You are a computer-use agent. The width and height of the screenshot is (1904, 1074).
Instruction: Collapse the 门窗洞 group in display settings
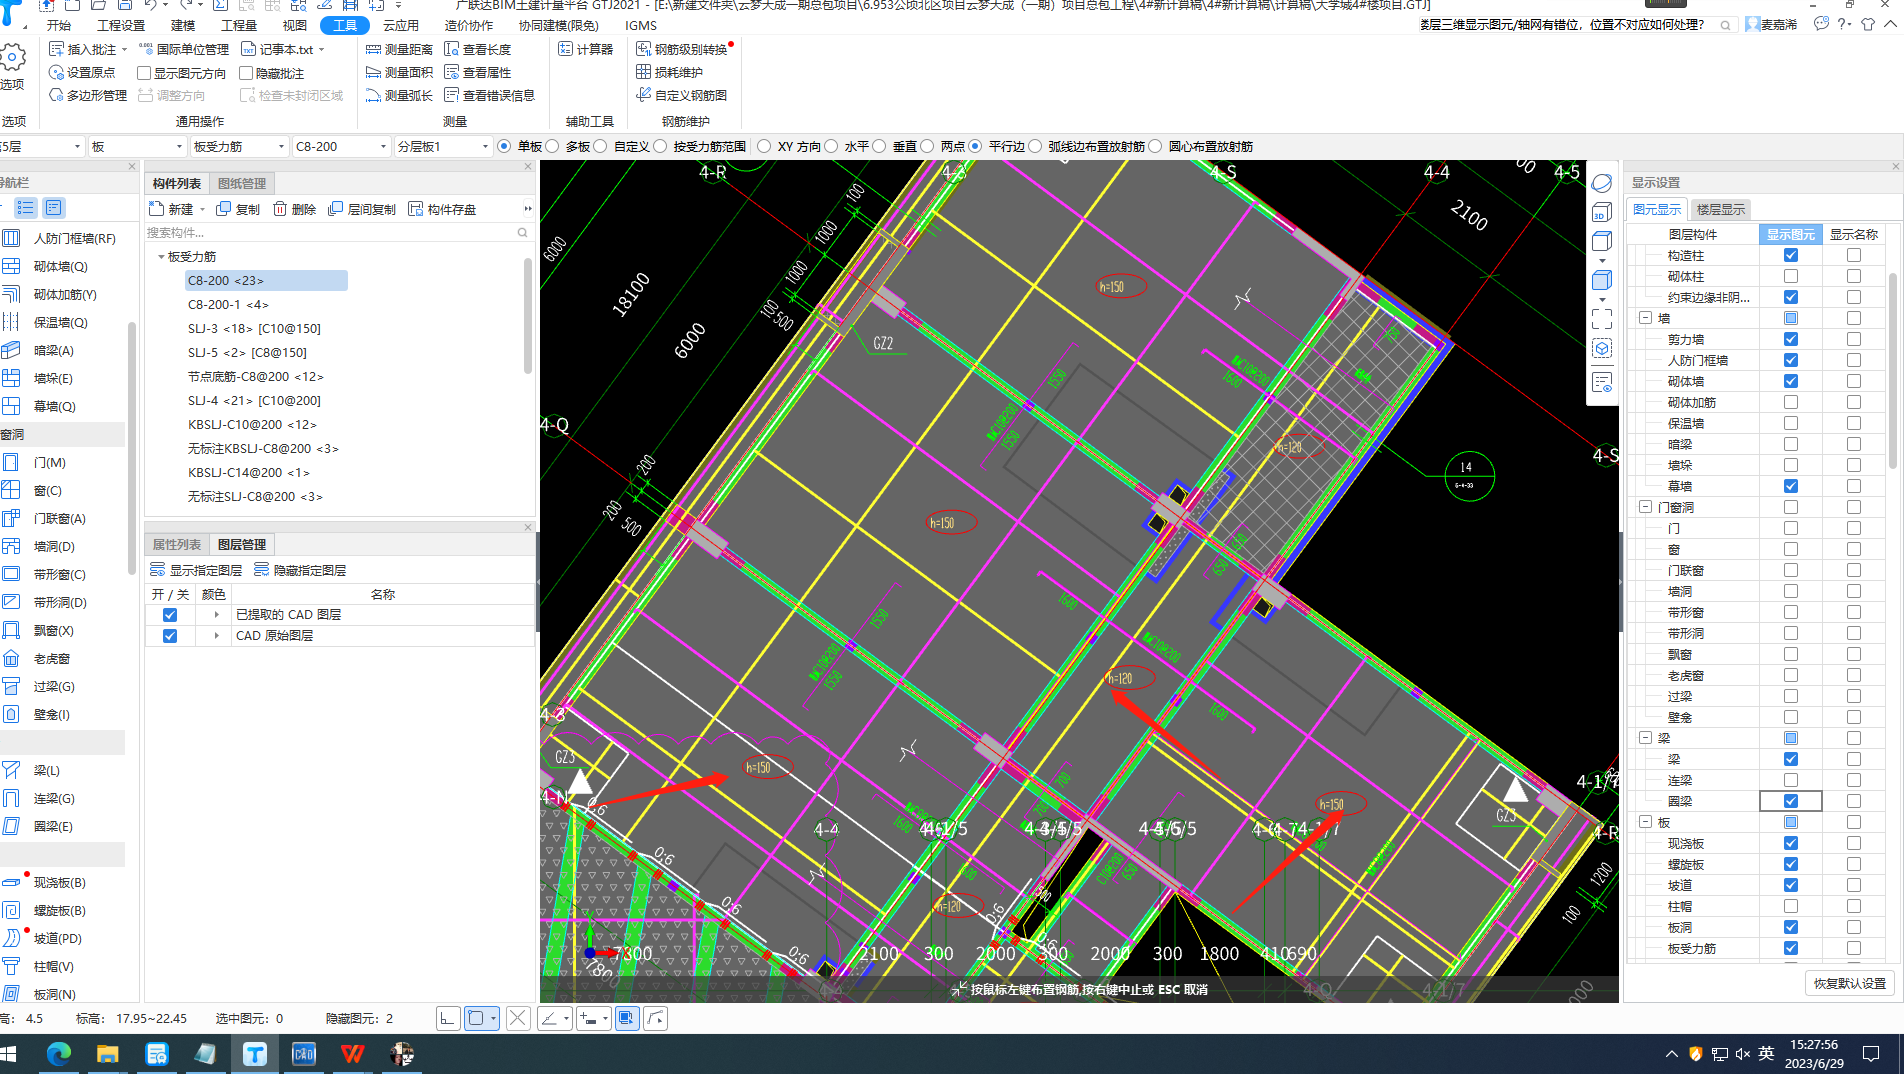pos(1645,507)
